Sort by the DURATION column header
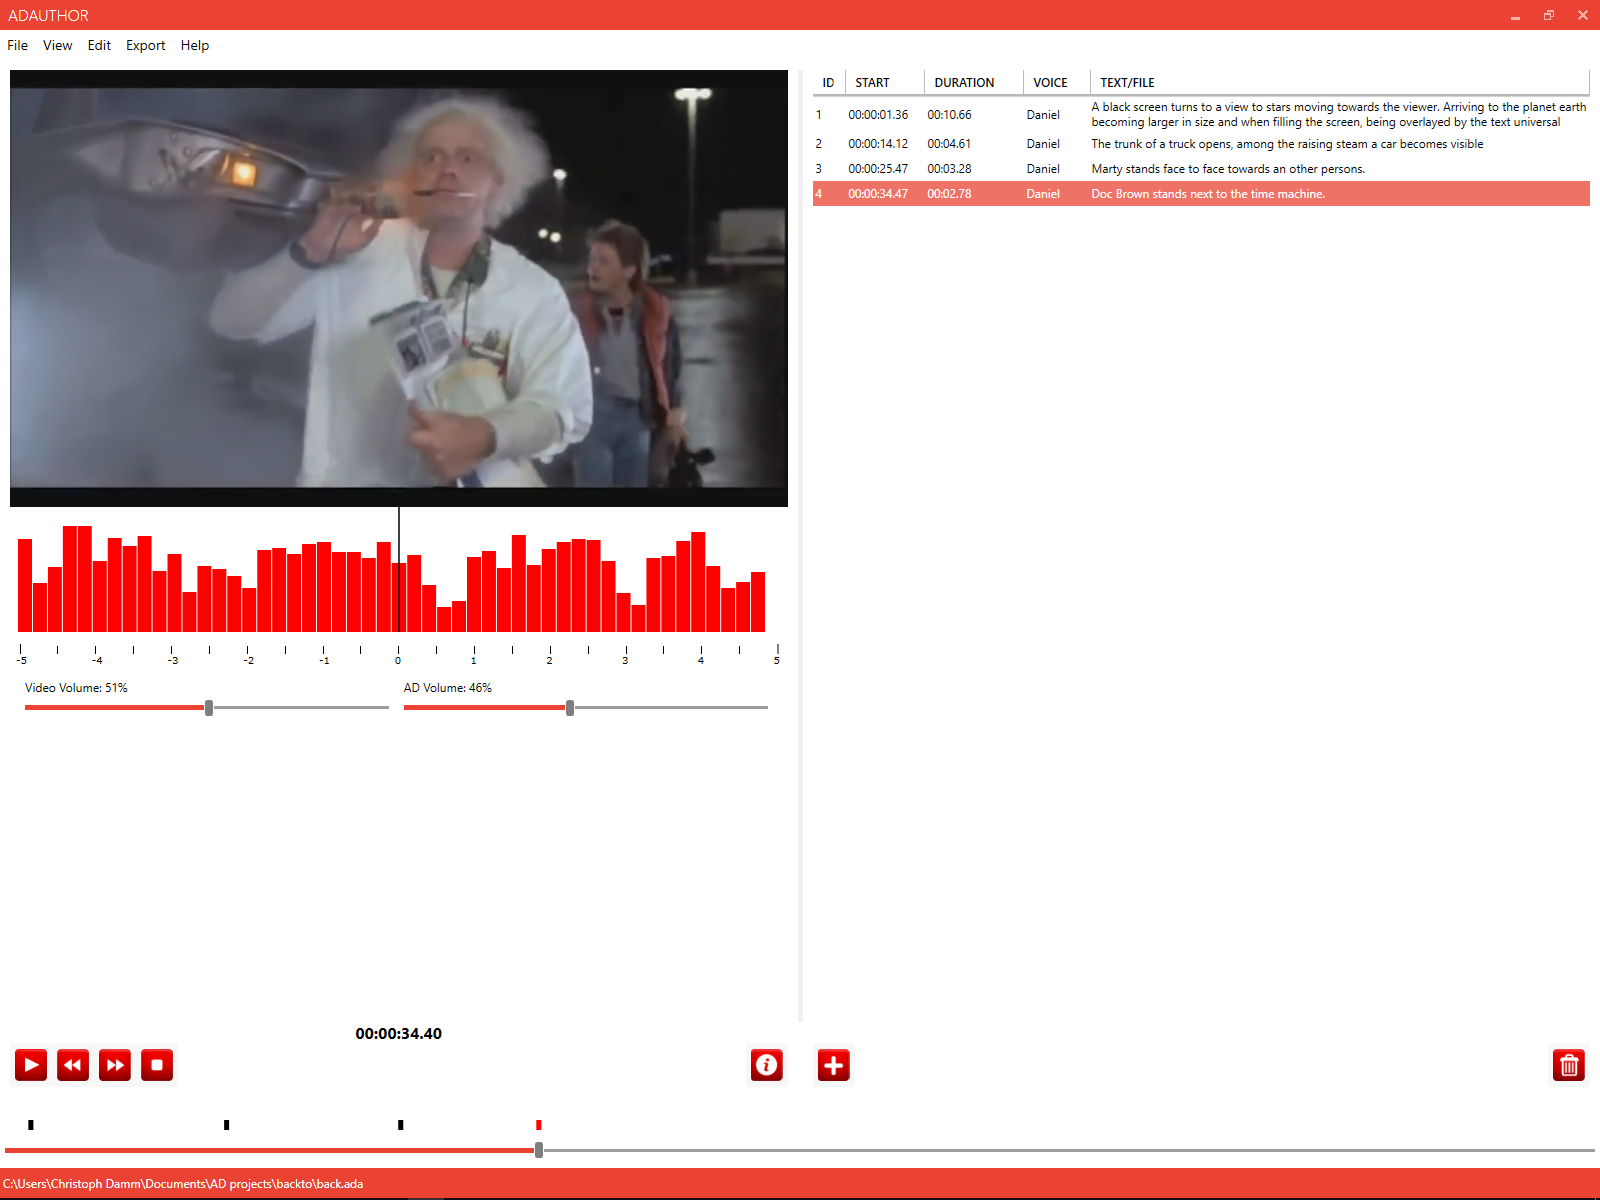 (x=974, y=83)
